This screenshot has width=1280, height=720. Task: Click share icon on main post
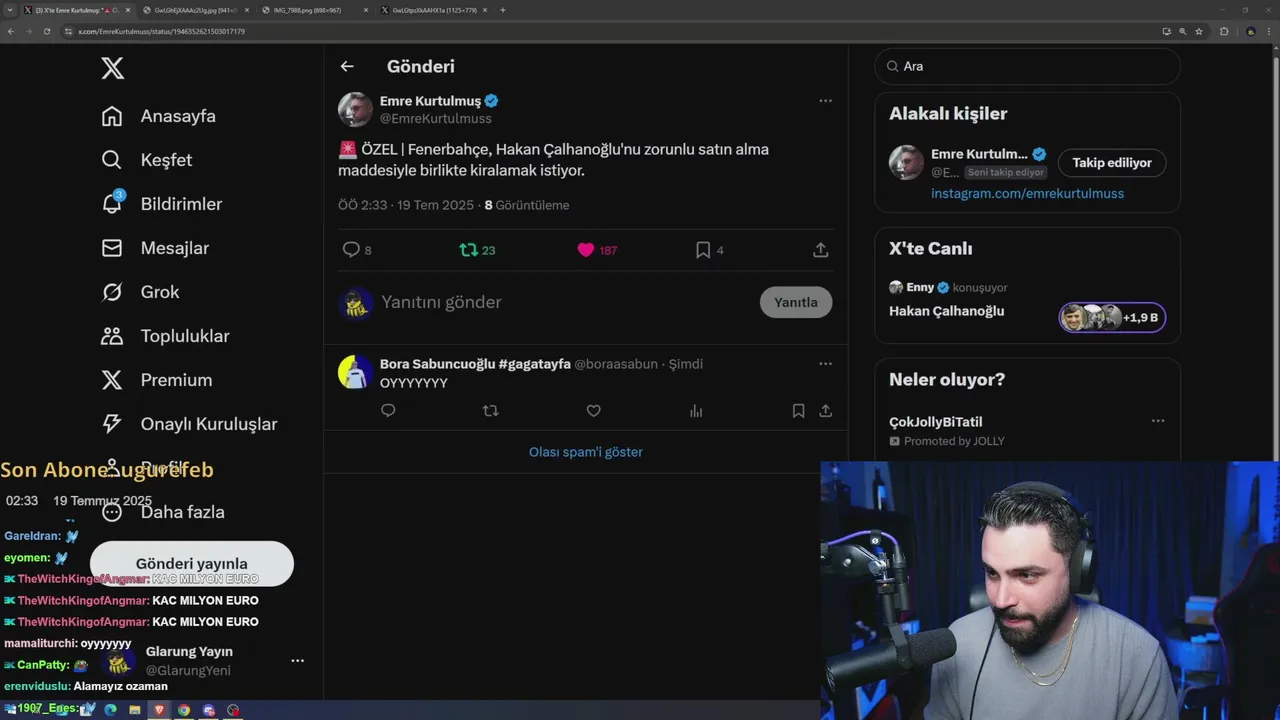coord(821,250)
